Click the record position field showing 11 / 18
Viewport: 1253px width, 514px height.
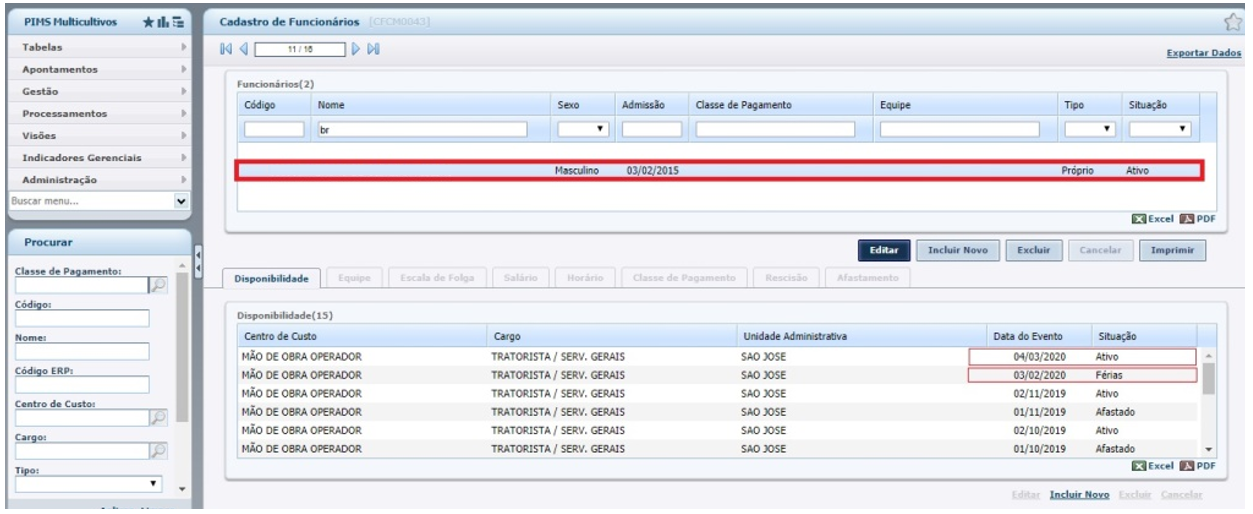298,48
